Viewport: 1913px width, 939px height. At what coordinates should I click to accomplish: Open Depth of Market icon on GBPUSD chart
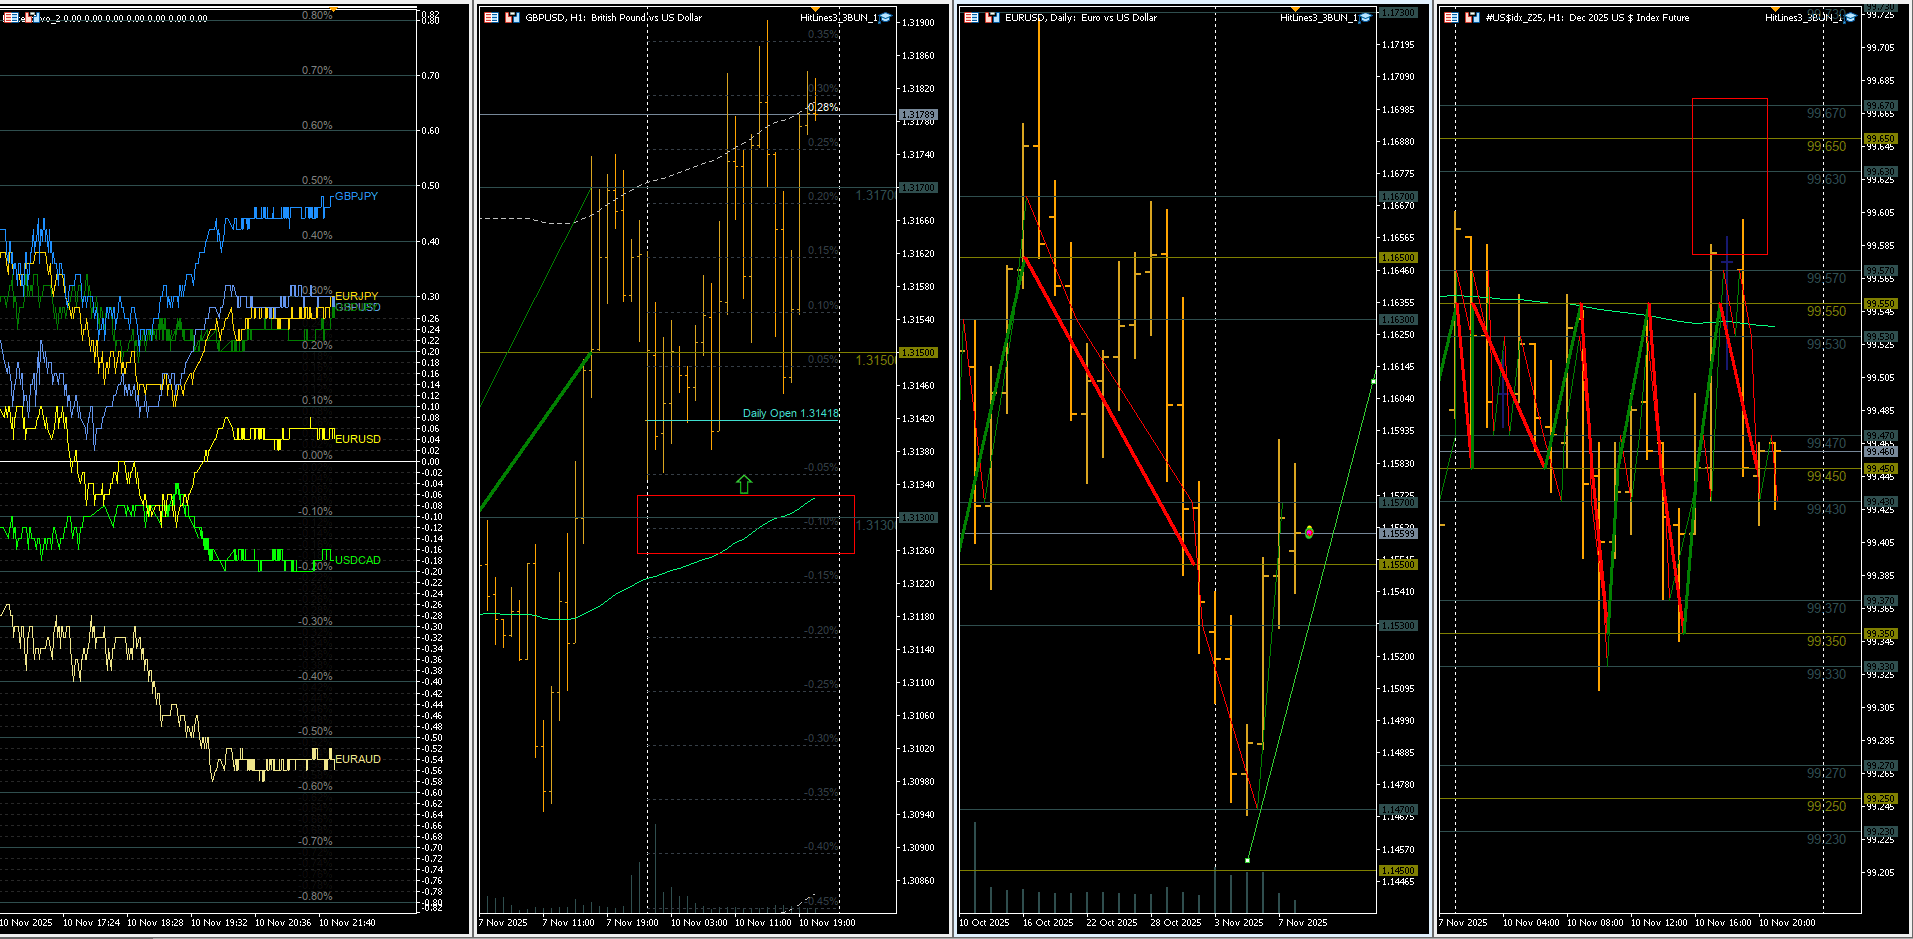click(x=512, y=17)
